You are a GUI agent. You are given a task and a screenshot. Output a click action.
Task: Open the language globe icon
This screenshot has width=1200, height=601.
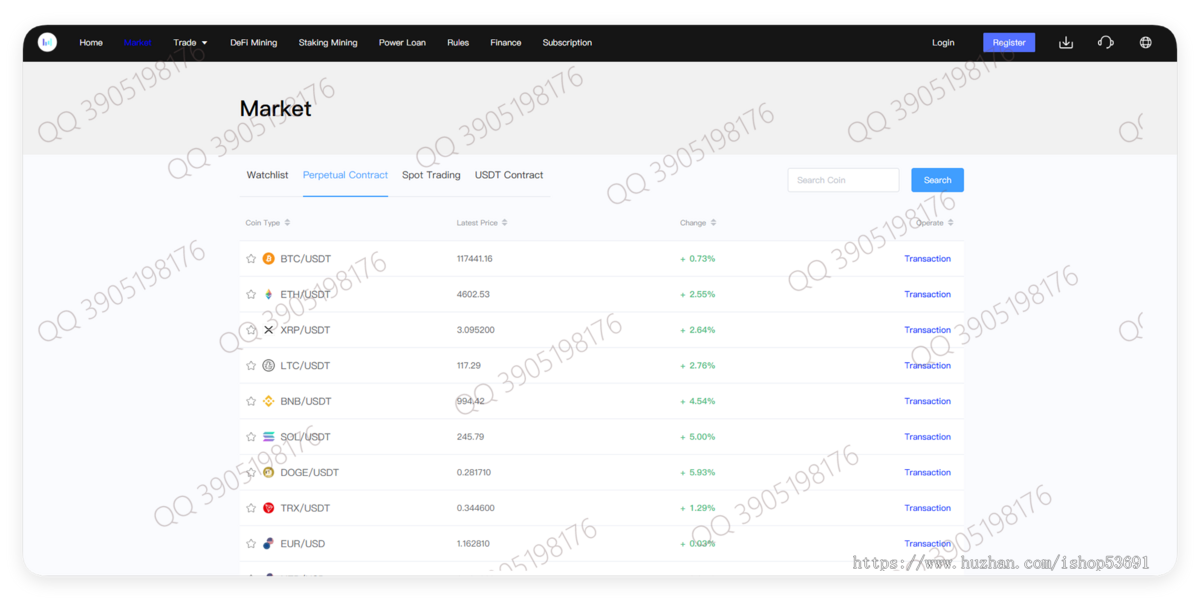(1145, 42)
